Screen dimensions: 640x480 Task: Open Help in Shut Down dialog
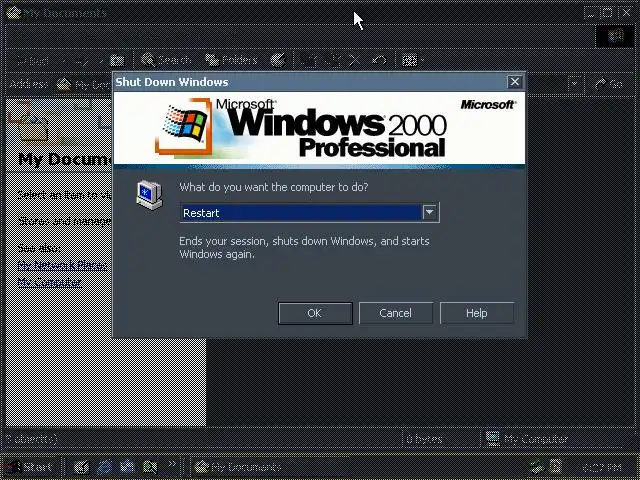click(x=477, y=313)
